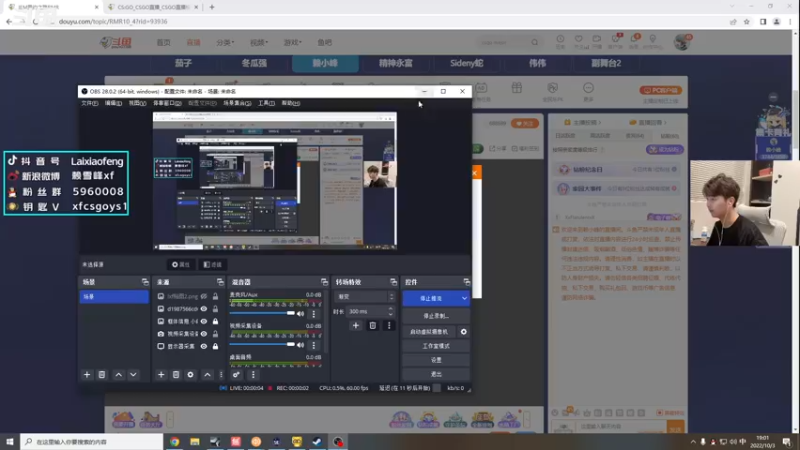800x450 pixels.
Task: Open the OBS Tools menu
Action: tap(266, 103)
